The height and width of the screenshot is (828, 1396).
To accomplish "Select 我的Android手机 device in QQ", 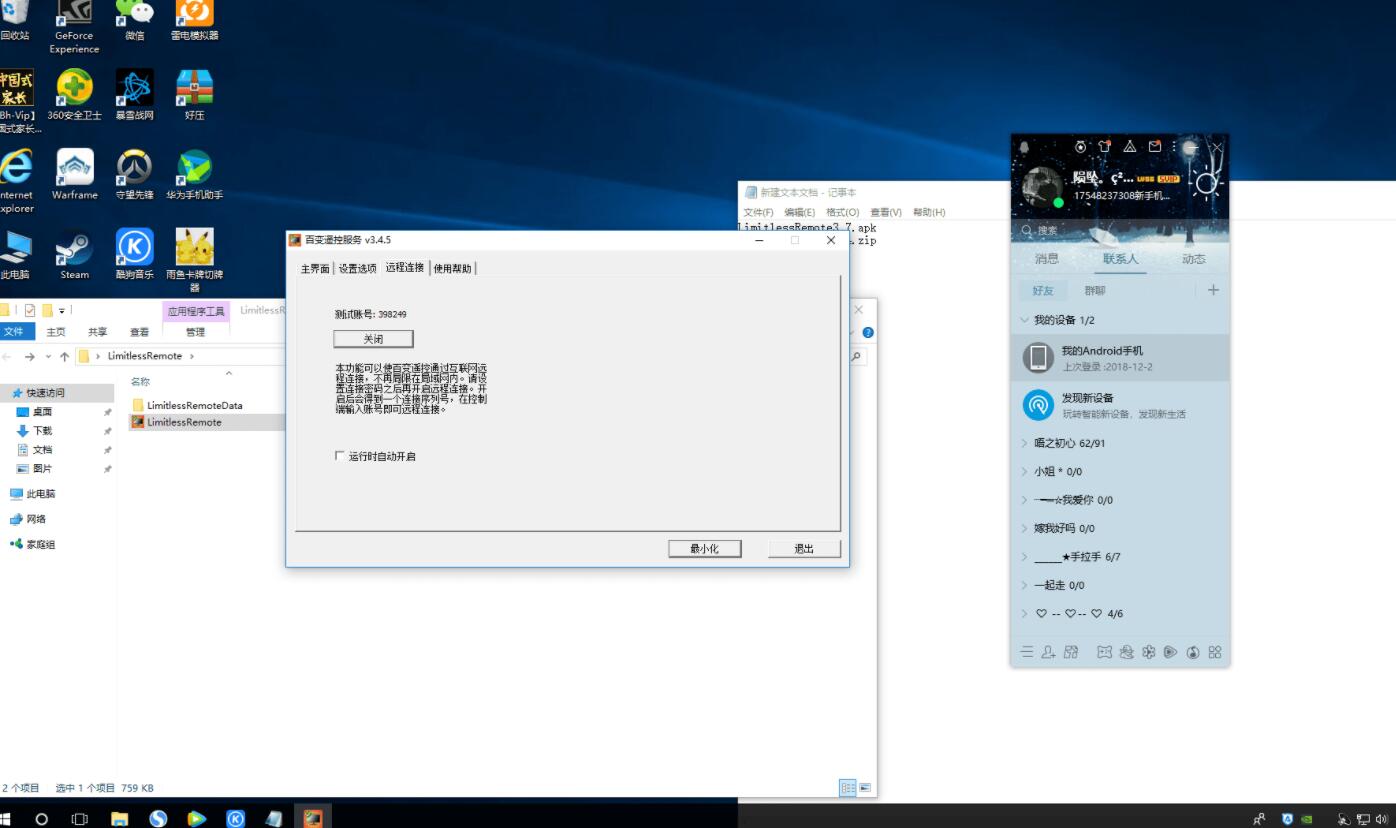I will tap(1120, 358).
